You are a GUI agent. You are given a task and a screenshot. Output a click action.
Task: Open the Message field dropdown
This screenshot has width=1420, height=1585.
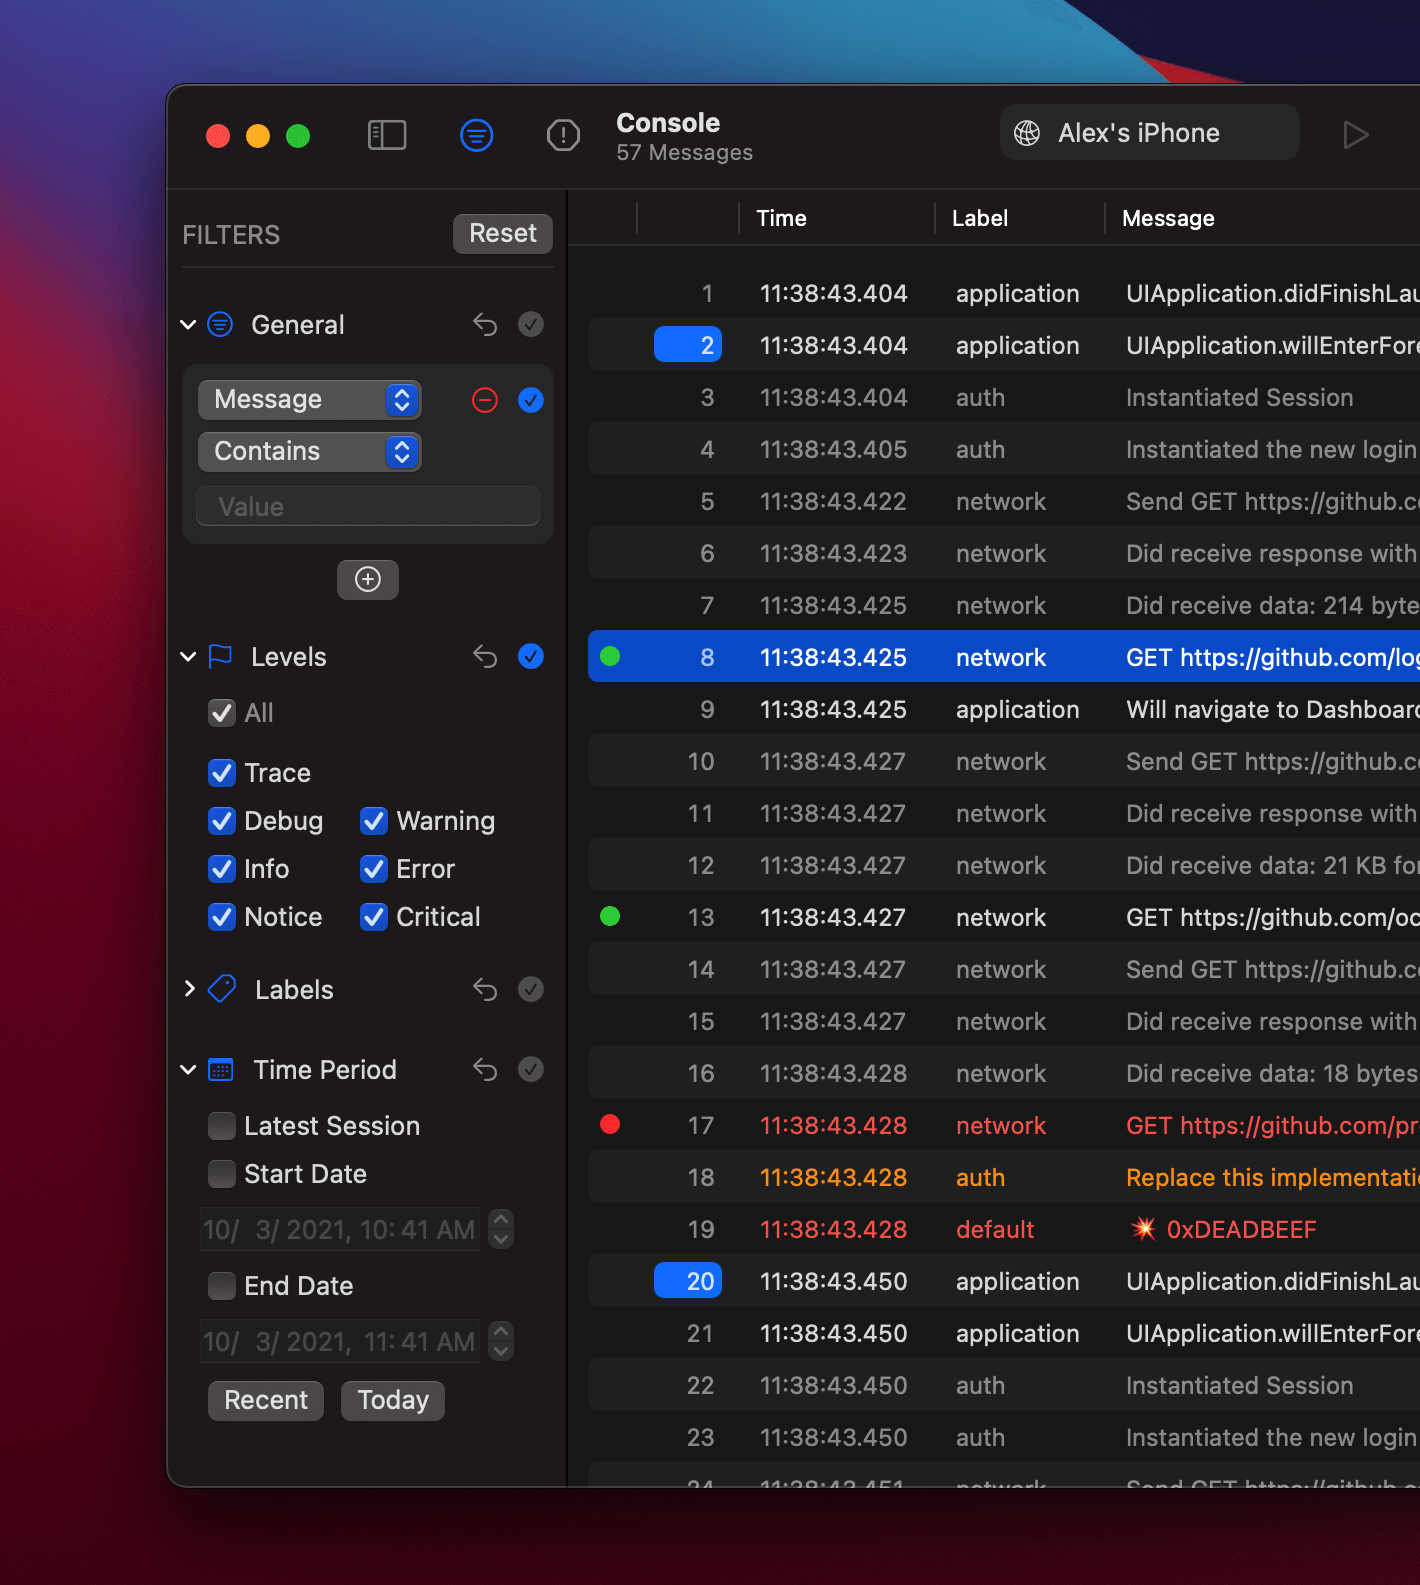[310, 400]
